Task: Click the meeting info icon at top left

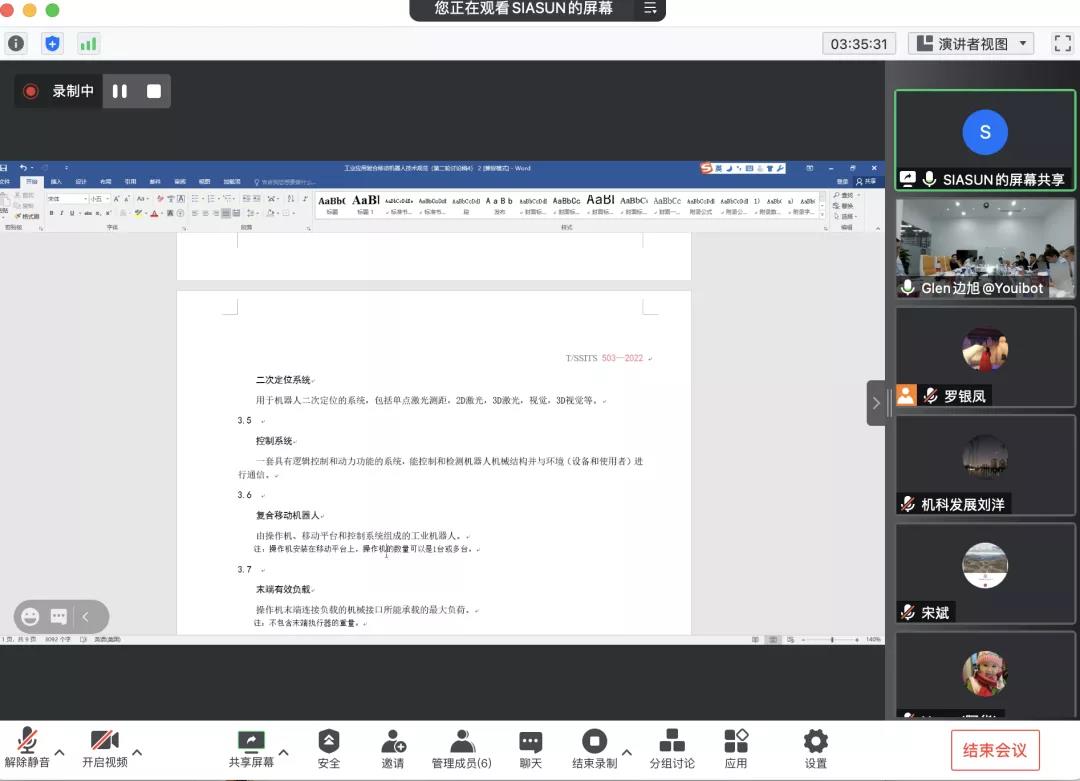Action: tap(16, 44)
